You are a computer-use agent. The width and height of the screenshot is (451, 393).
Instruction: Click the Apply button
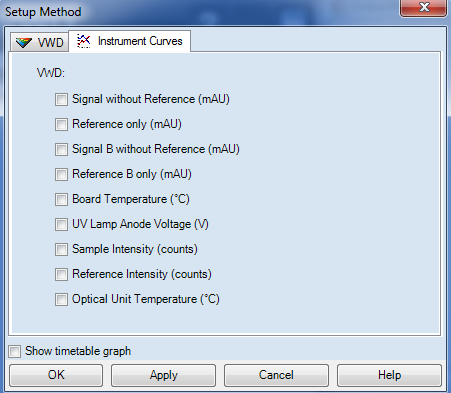coord(163,375)
